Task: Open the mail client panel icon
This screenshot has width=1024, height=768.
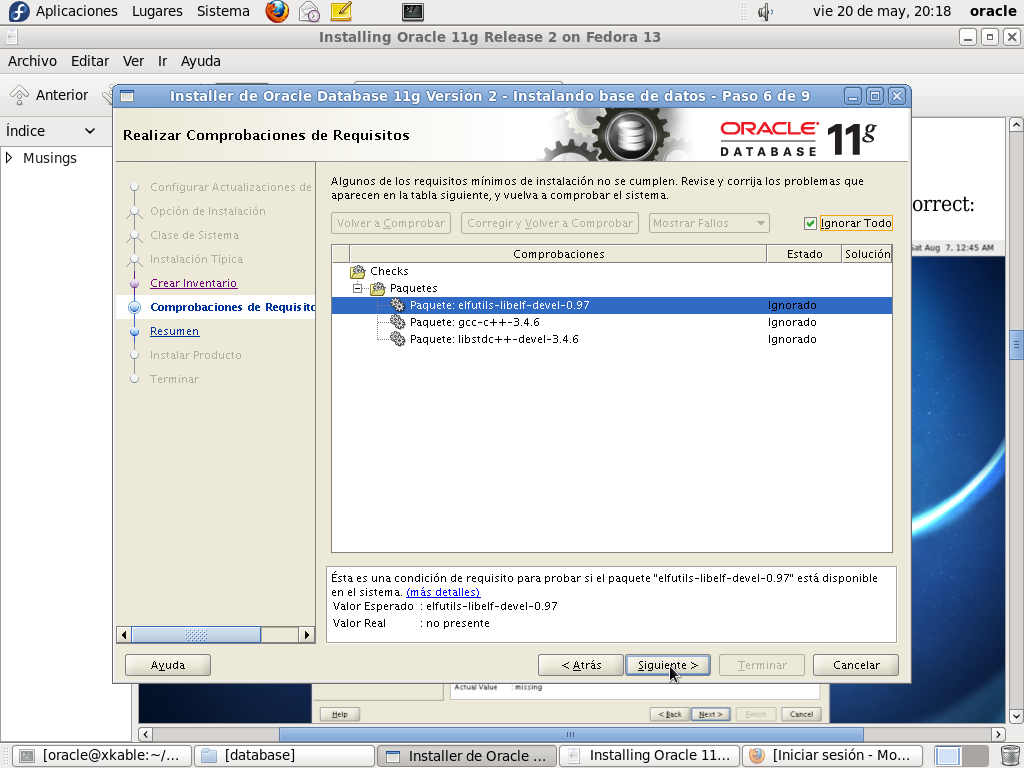Action: [309, 11]
